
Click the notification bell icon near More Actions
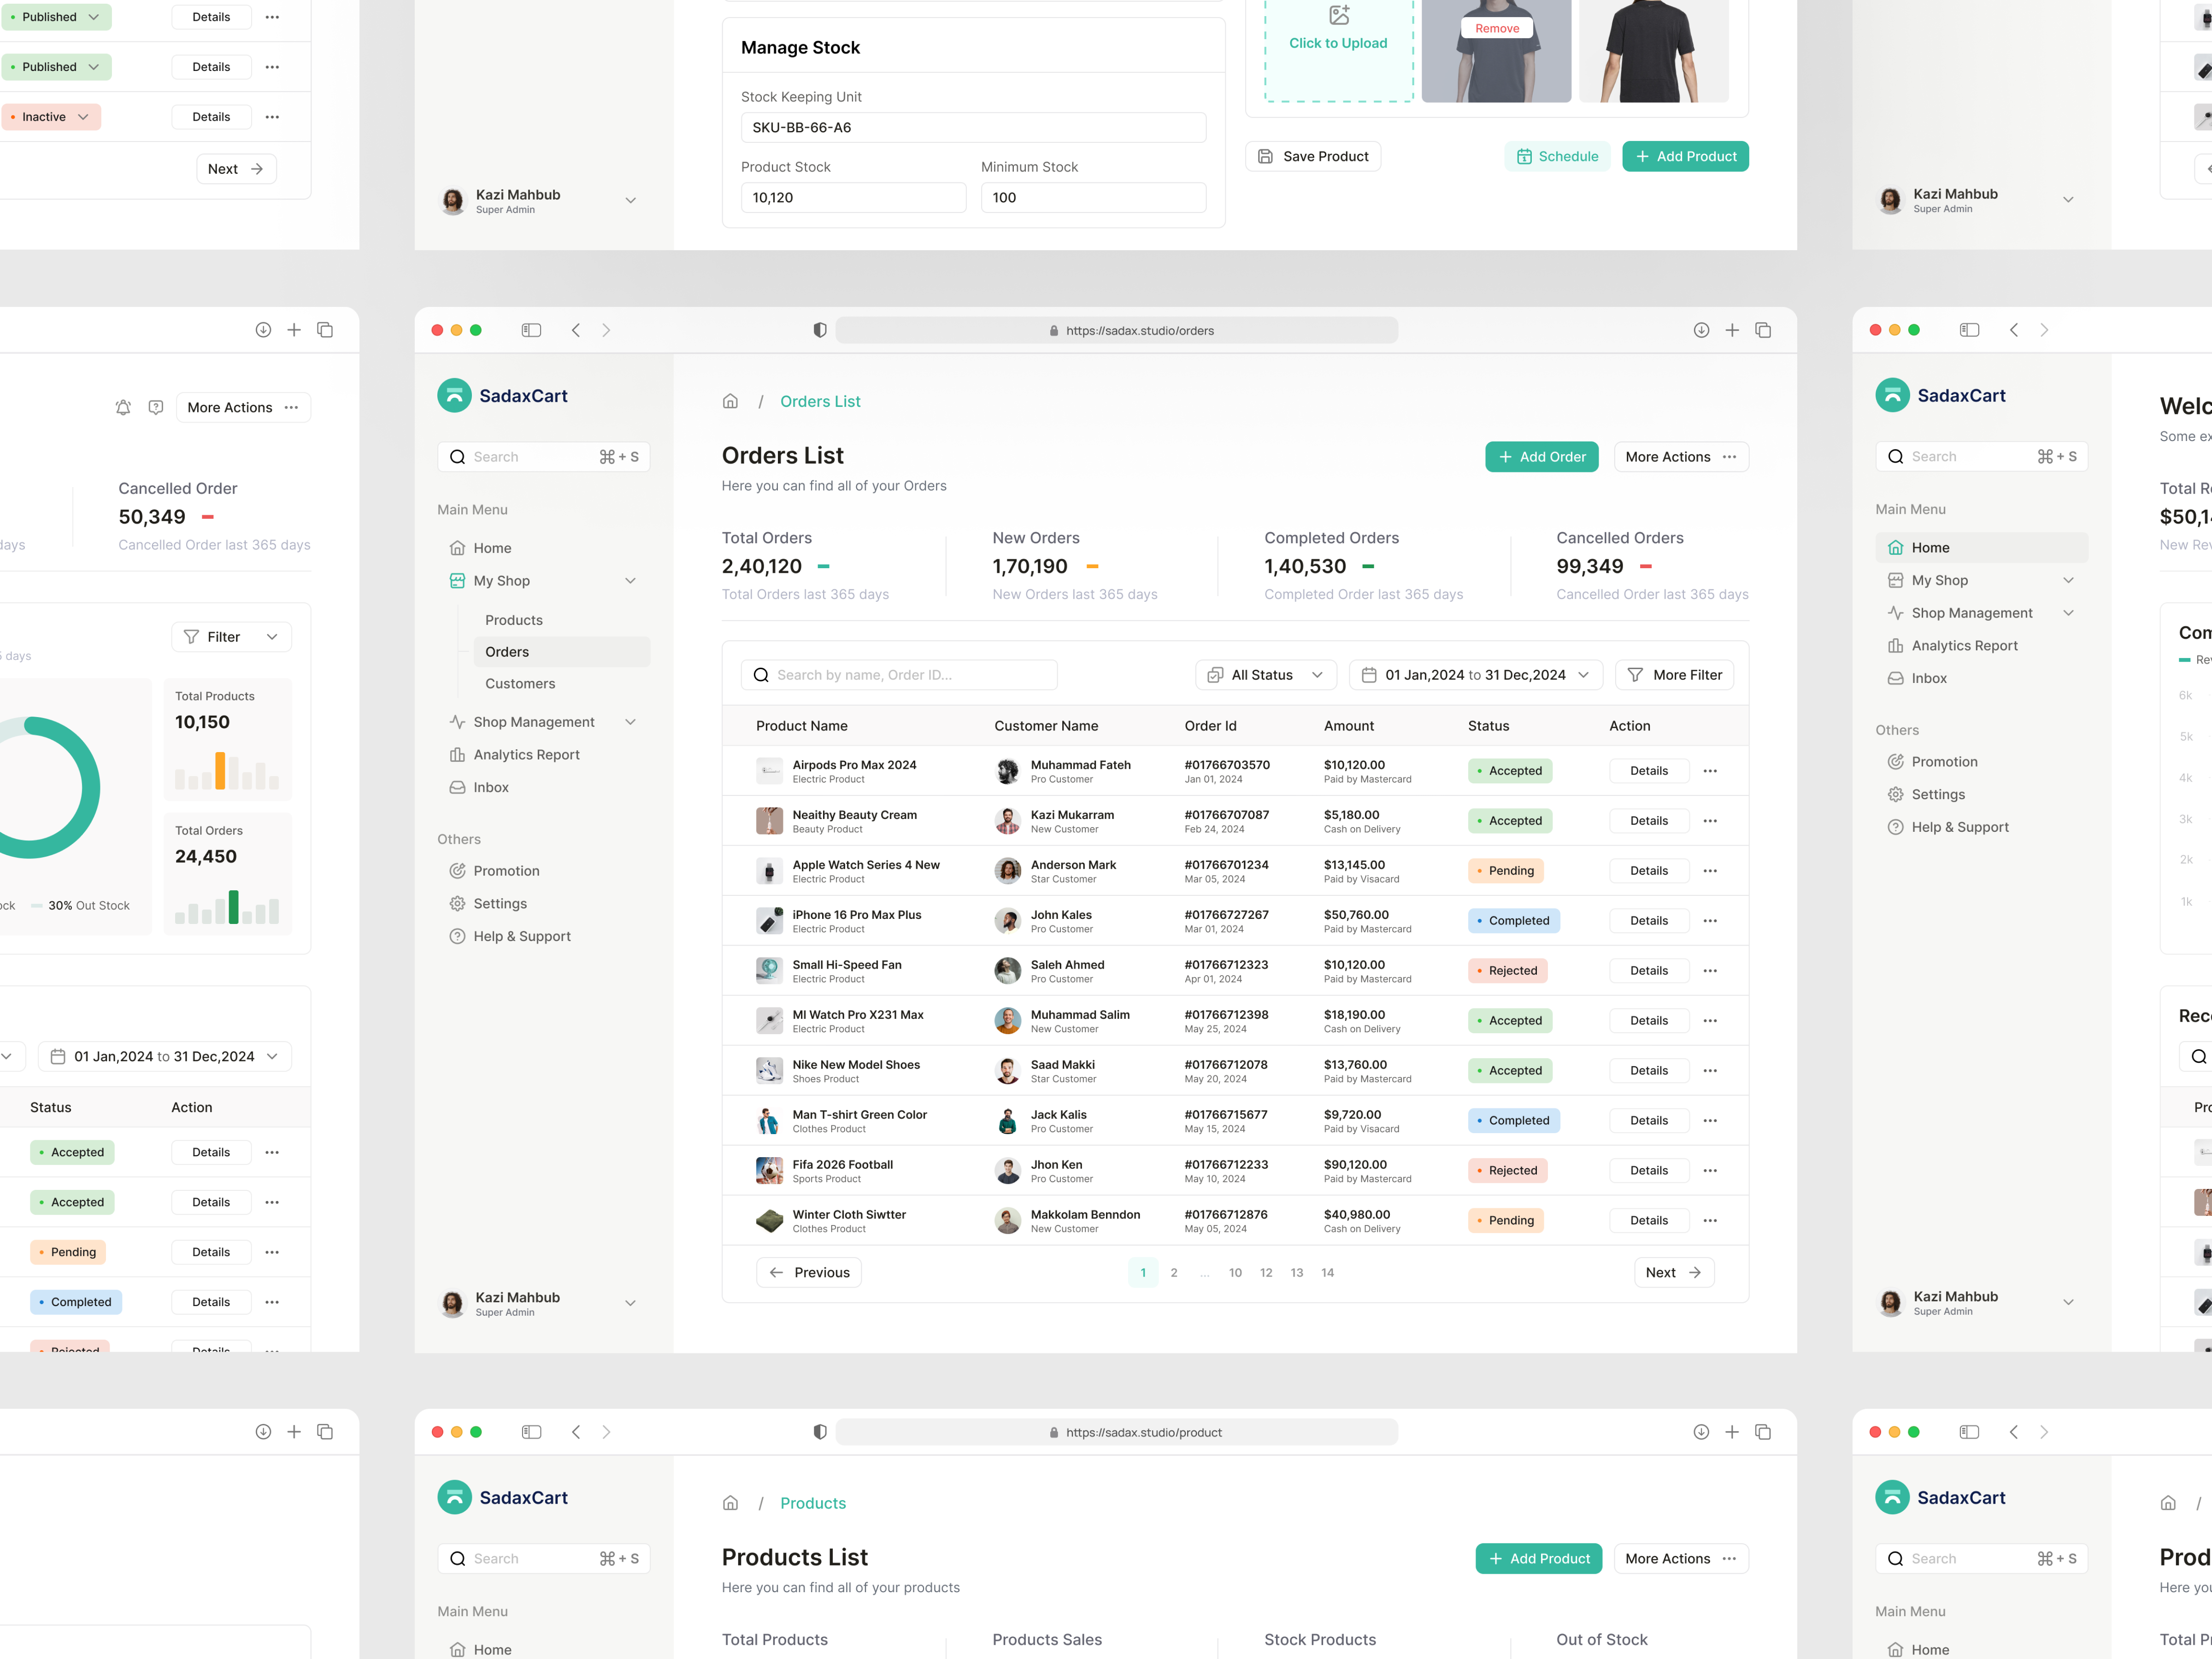[x=122, y=407]
